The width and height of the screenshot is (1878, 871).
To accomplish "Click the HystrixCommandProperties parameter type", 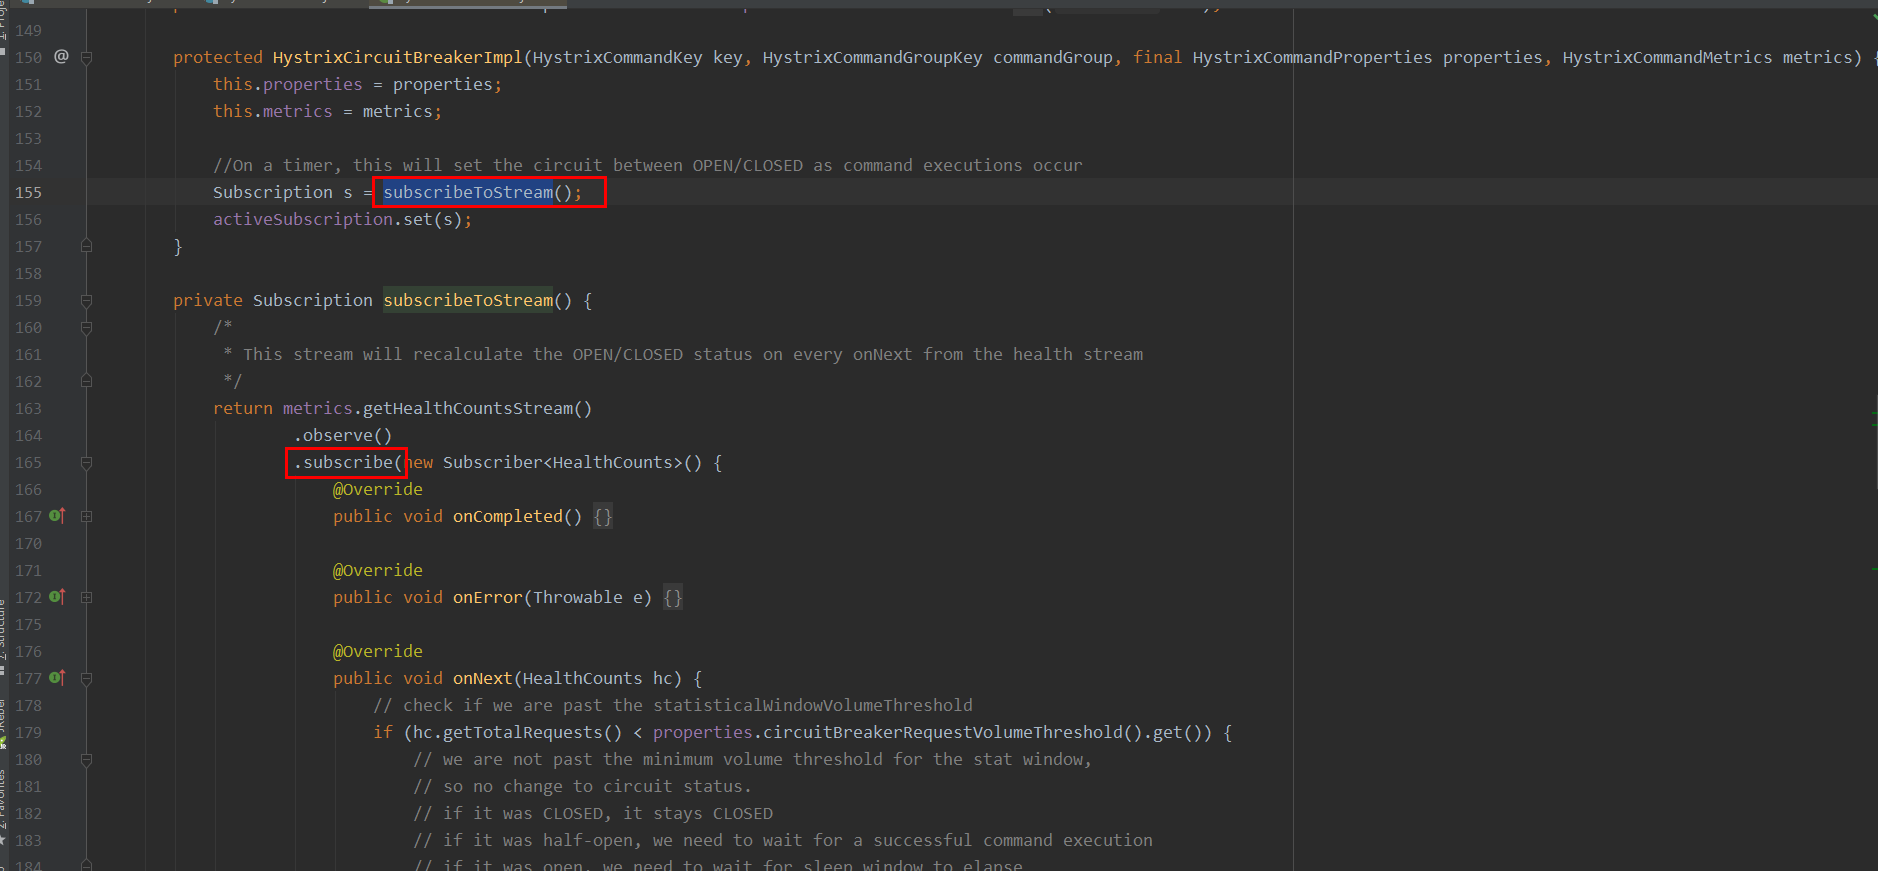I will pyautogui.click(x=1312, y=57).
